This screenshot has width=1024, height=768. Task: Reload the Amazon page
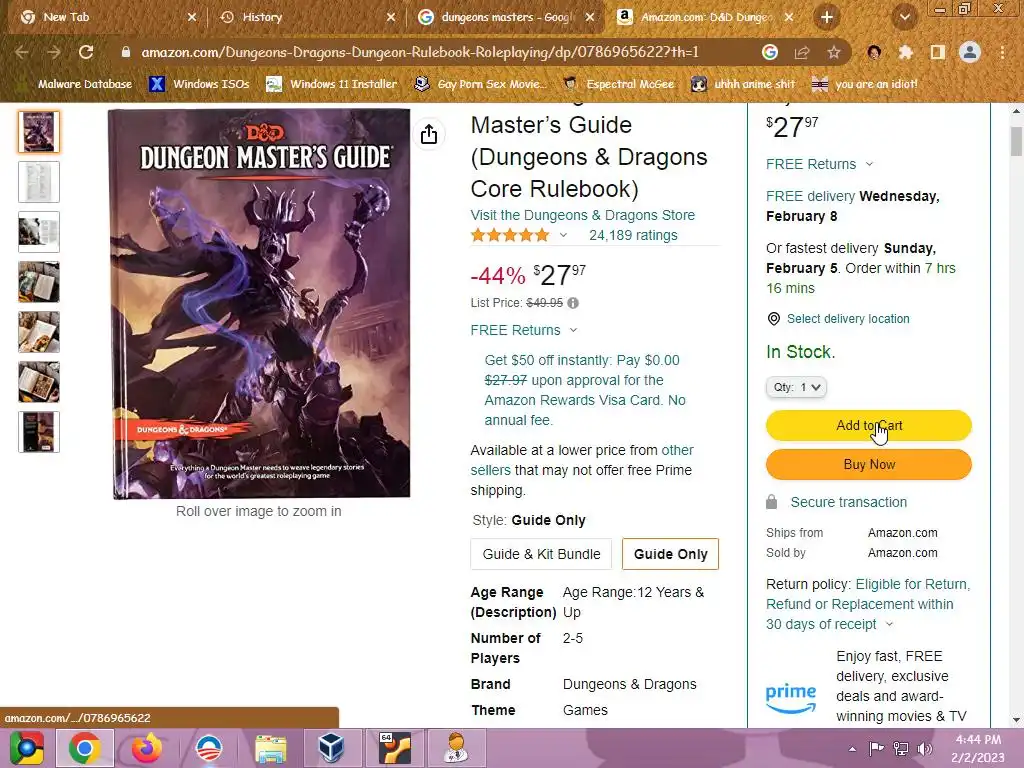pyautogui.click(x=86, y=52)
